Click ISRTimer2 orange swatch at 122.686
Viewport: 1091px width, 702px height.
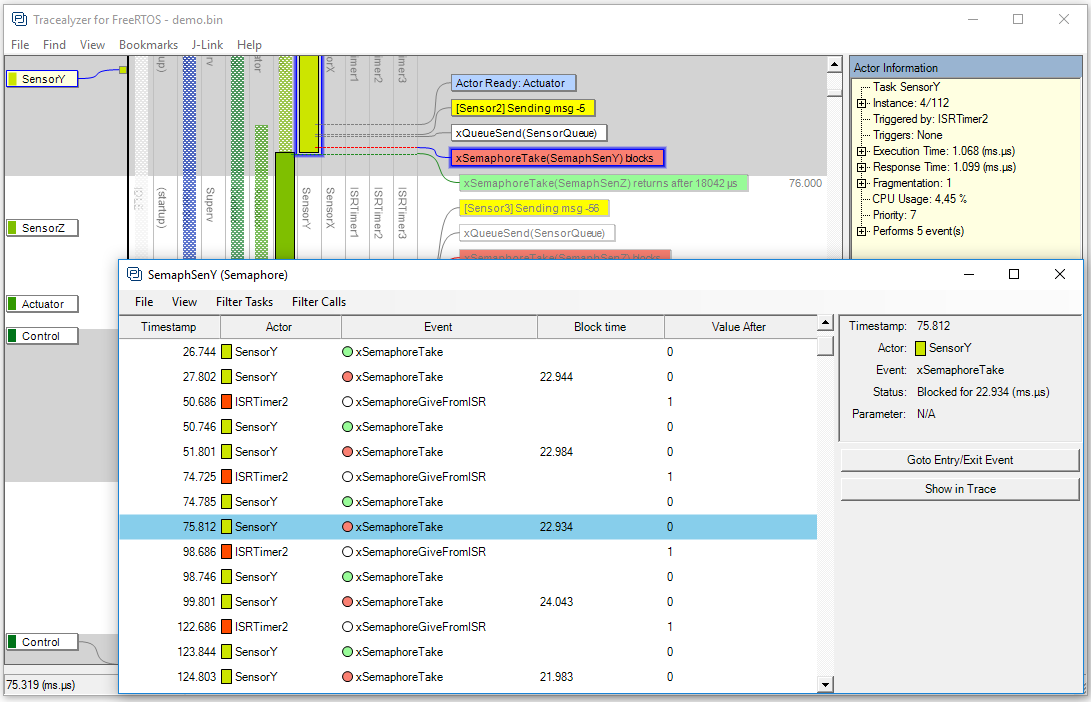[x=226, y=627]
